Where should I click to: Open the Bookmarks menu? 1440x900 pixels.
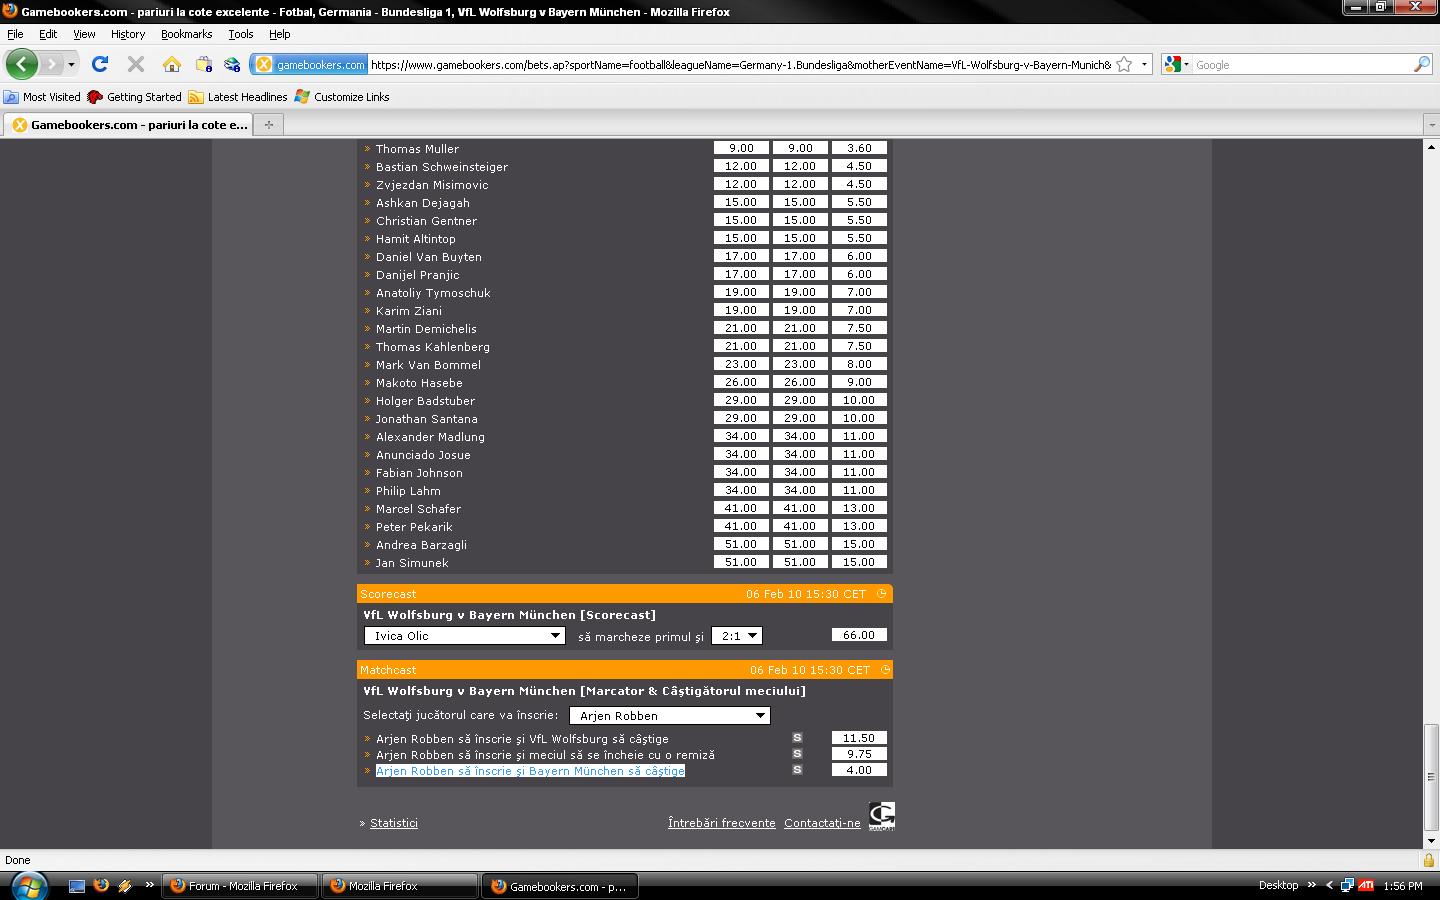[186, 34]
